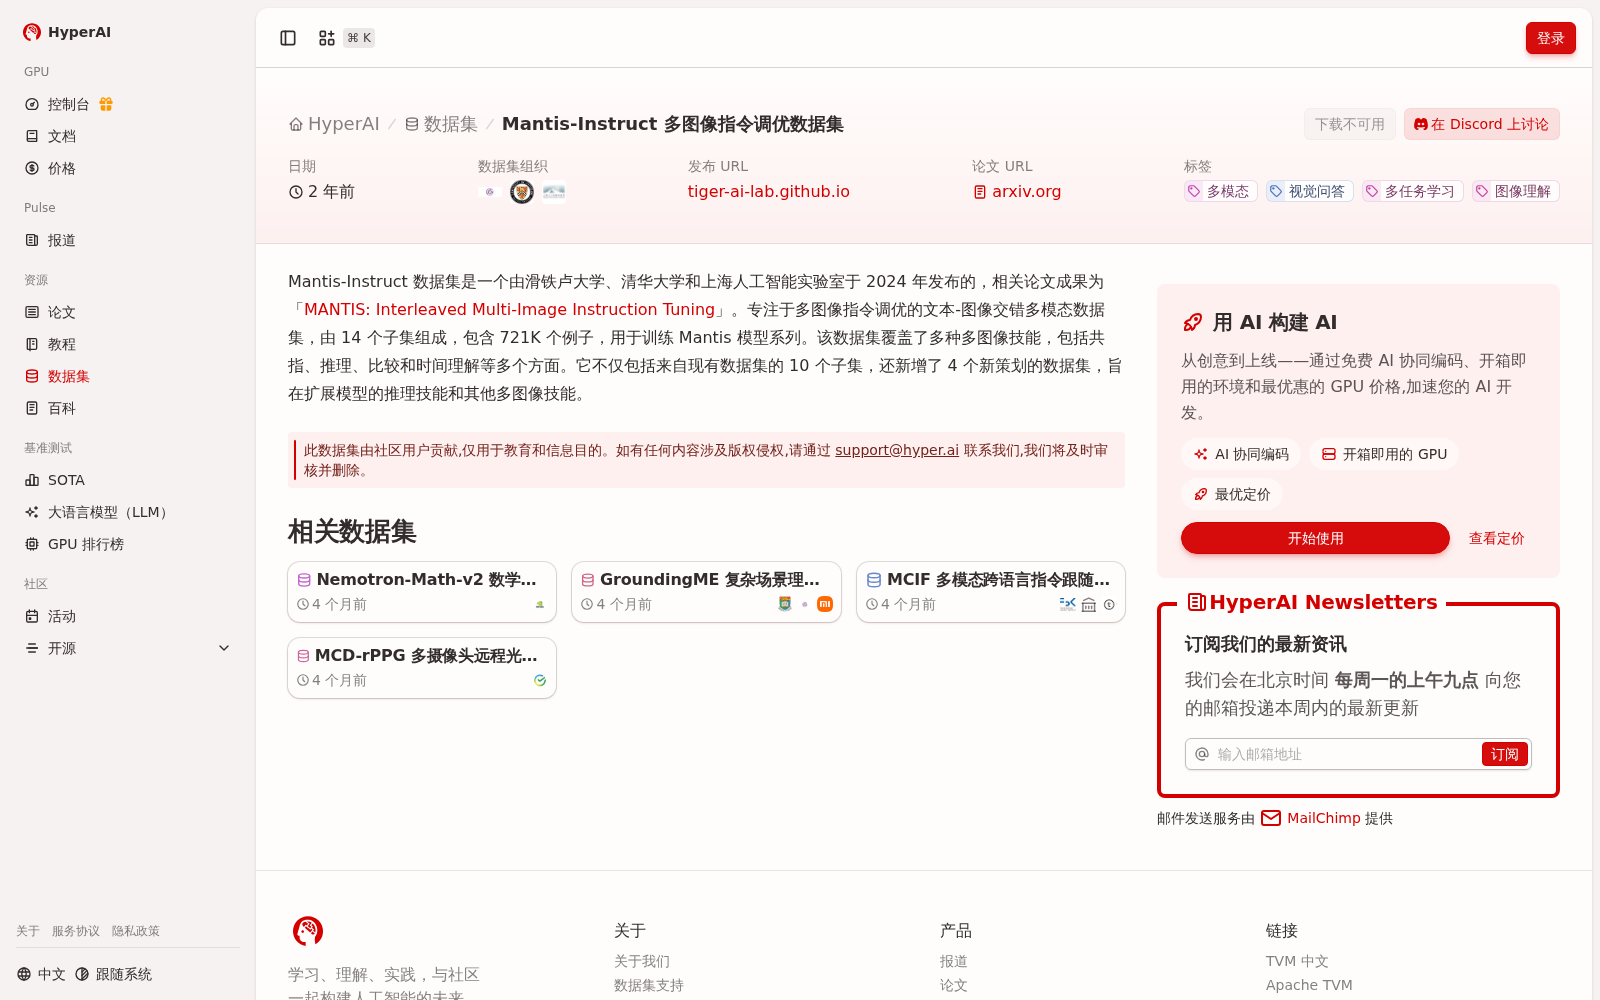Open 大语言模型（LLM）in the sidebar
Viewport: 1600px width, 1000px height.
click(x=128, y=512)
